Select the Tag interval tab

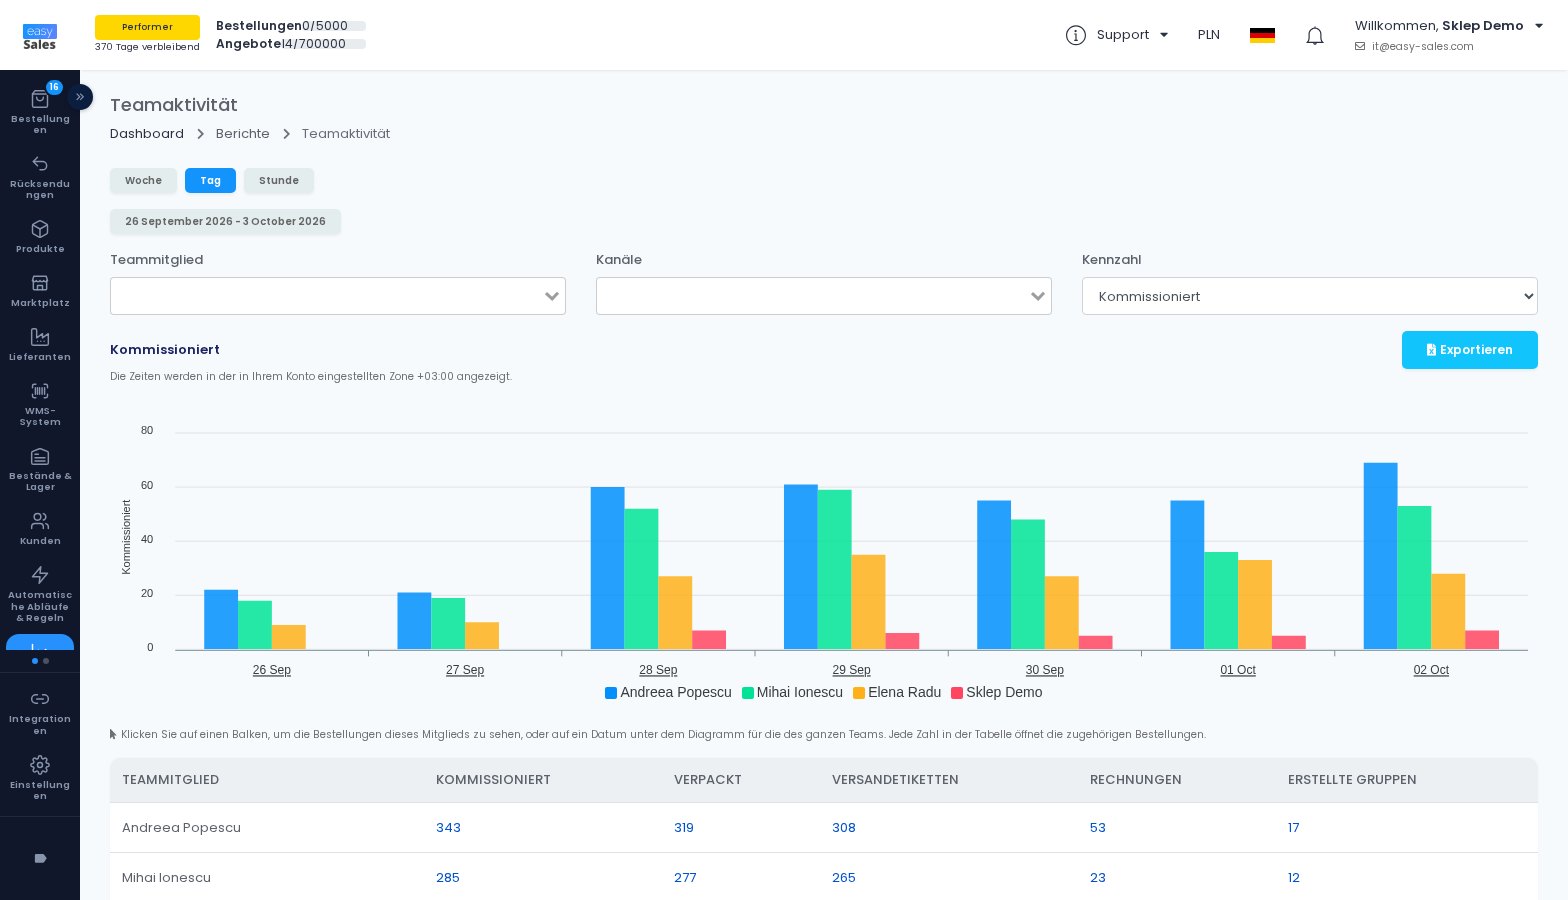(210, 181)
